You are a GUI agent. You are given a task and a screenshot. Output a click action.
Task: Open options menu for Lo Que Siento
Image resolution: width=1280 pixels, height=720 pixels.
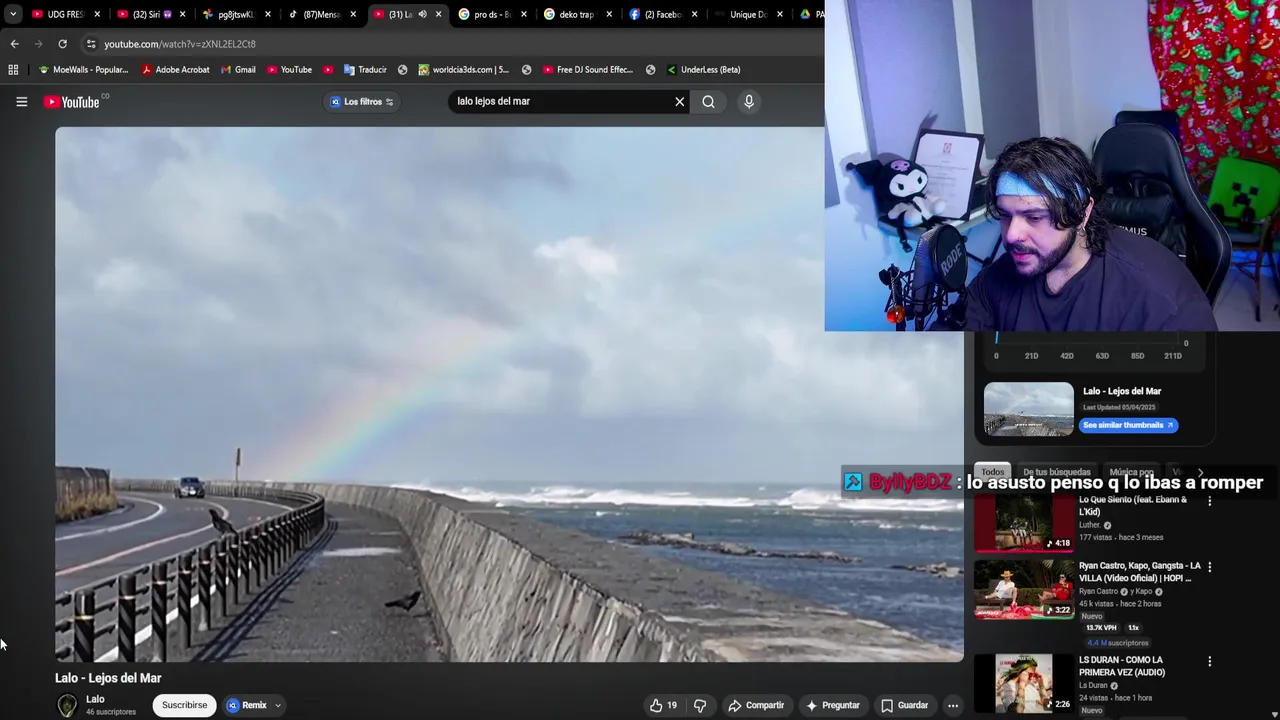[1209, 501]
